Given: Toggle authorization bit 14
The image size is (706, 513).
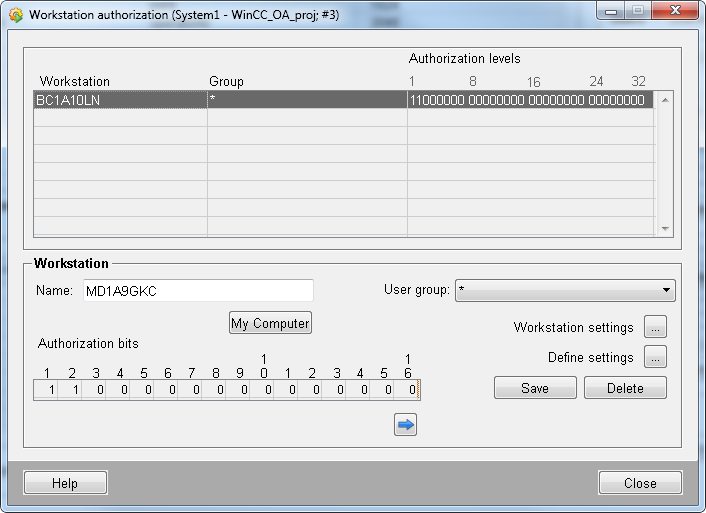Looking at the screenshot, I should point(358,390).
